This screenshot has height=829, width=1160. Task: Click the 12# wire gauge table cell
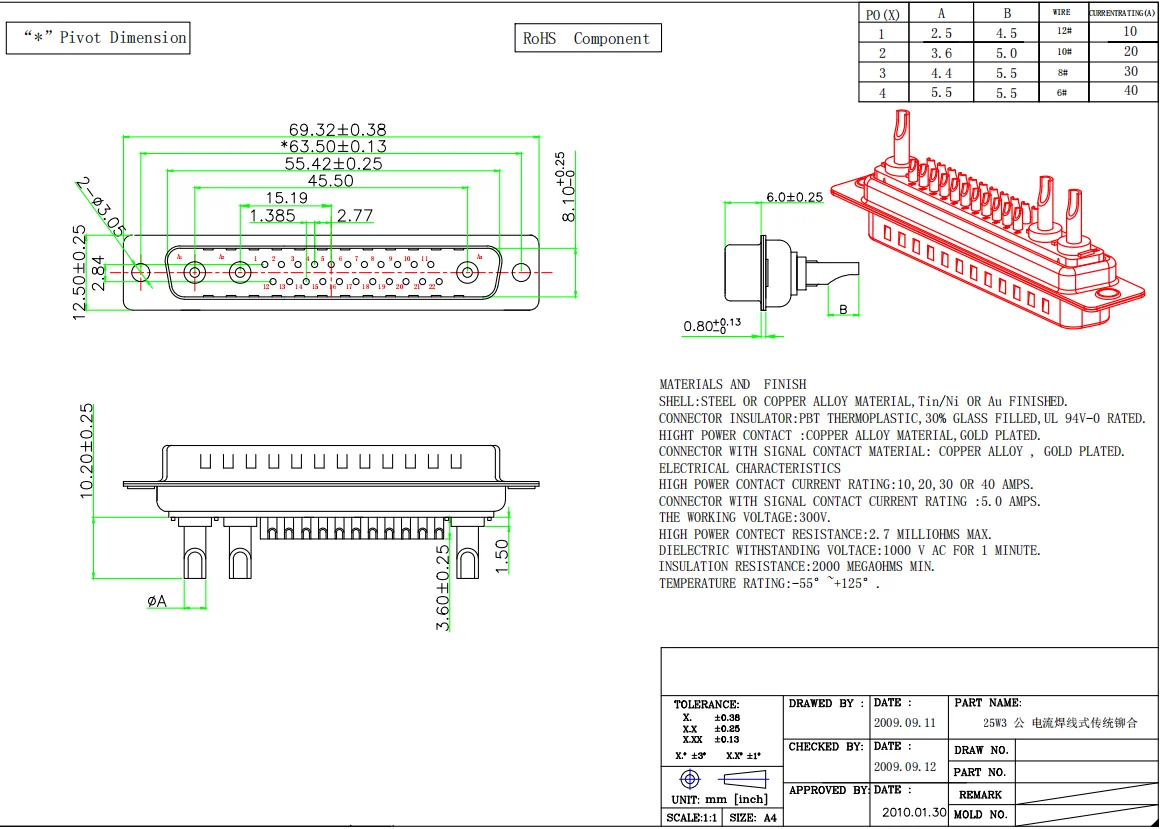[1062, 32]
